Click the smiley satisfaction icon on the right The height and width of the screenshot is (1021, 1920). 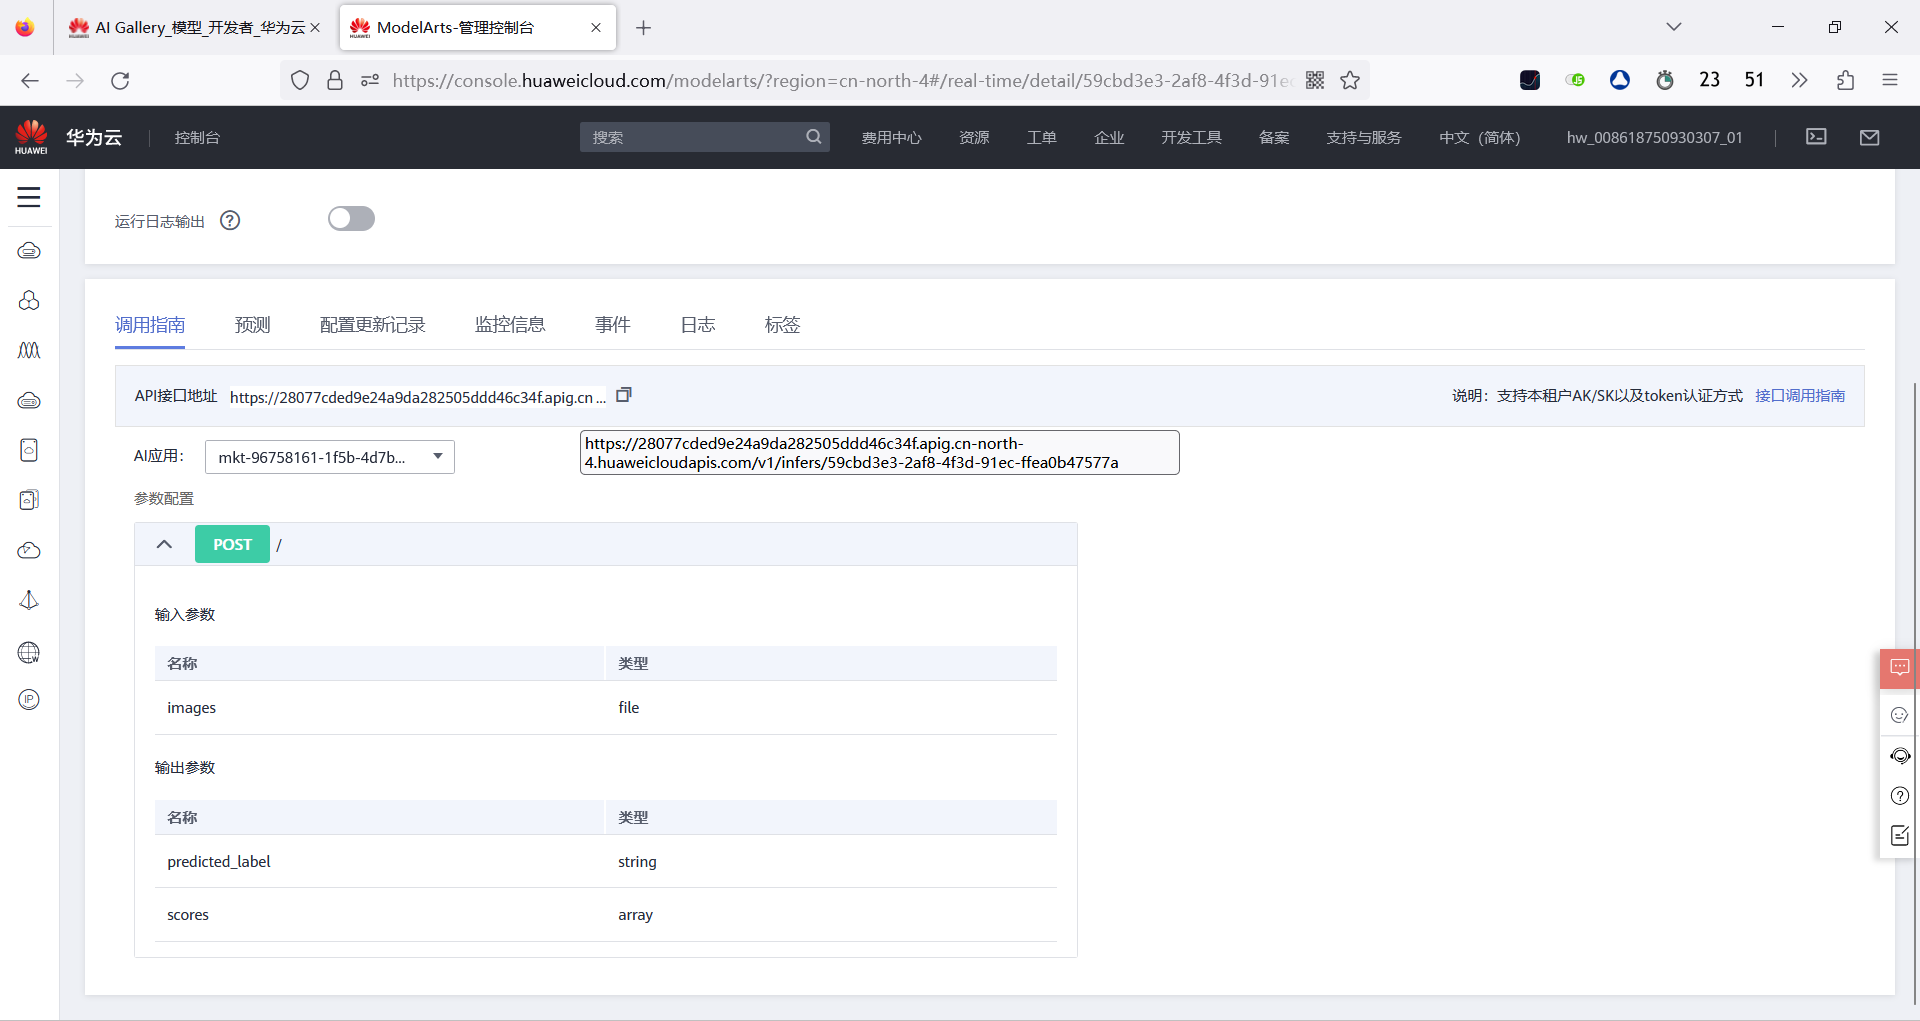coord(1900,715)
